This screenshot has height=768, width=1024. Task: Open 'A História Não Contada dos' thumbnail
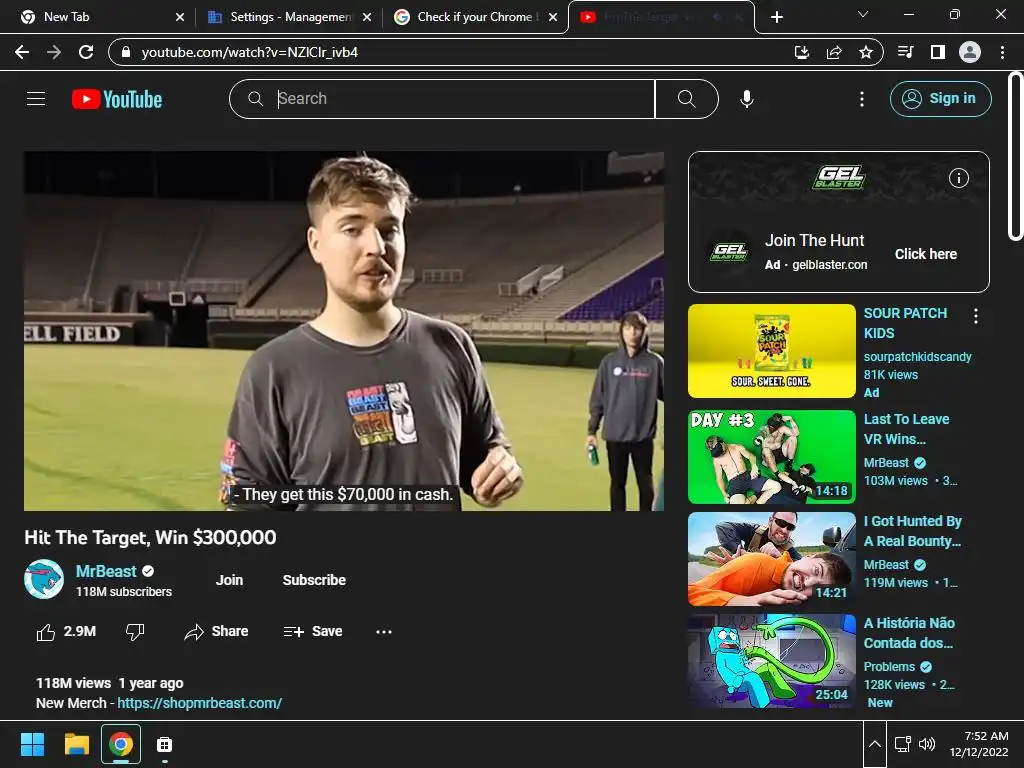pyautogui.click(x=771, y=661)
